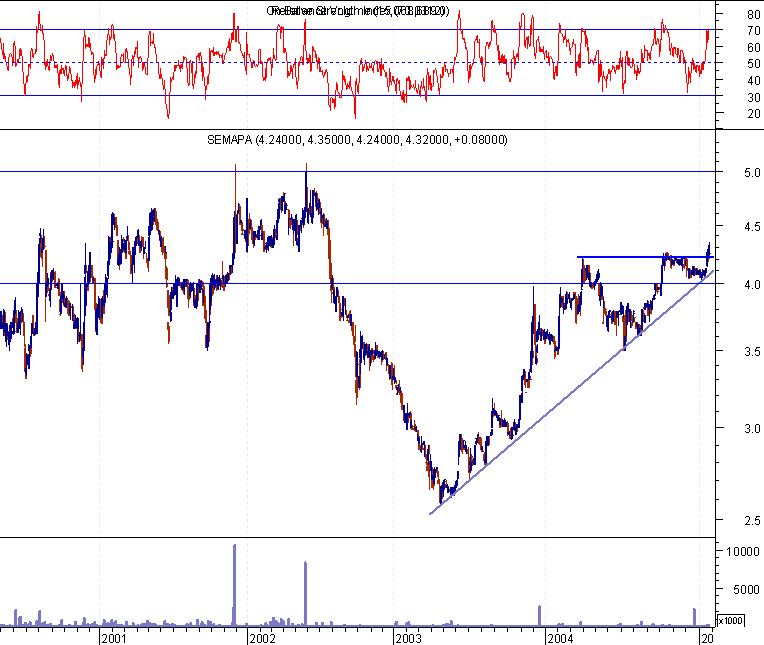Click the 5000 volume axis label
Screen dimensions: 764x645
pos(746,589)
